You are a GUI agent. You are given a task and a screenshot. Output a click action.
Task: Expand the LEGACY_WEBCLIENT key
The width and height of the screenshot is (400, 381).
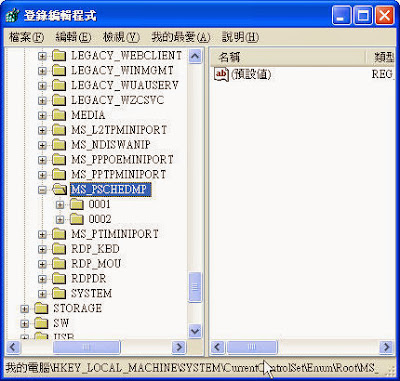[x=42, y=56]
